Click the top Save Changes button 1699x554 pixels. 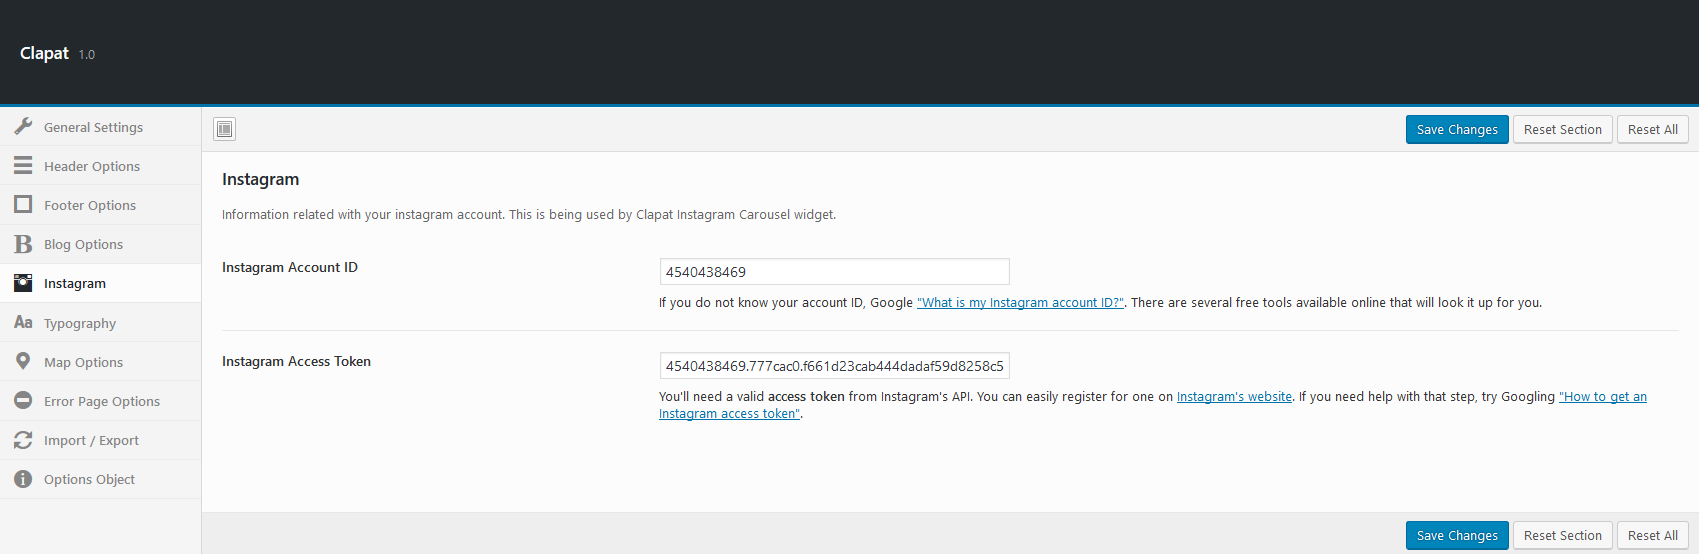point(1457,129)
